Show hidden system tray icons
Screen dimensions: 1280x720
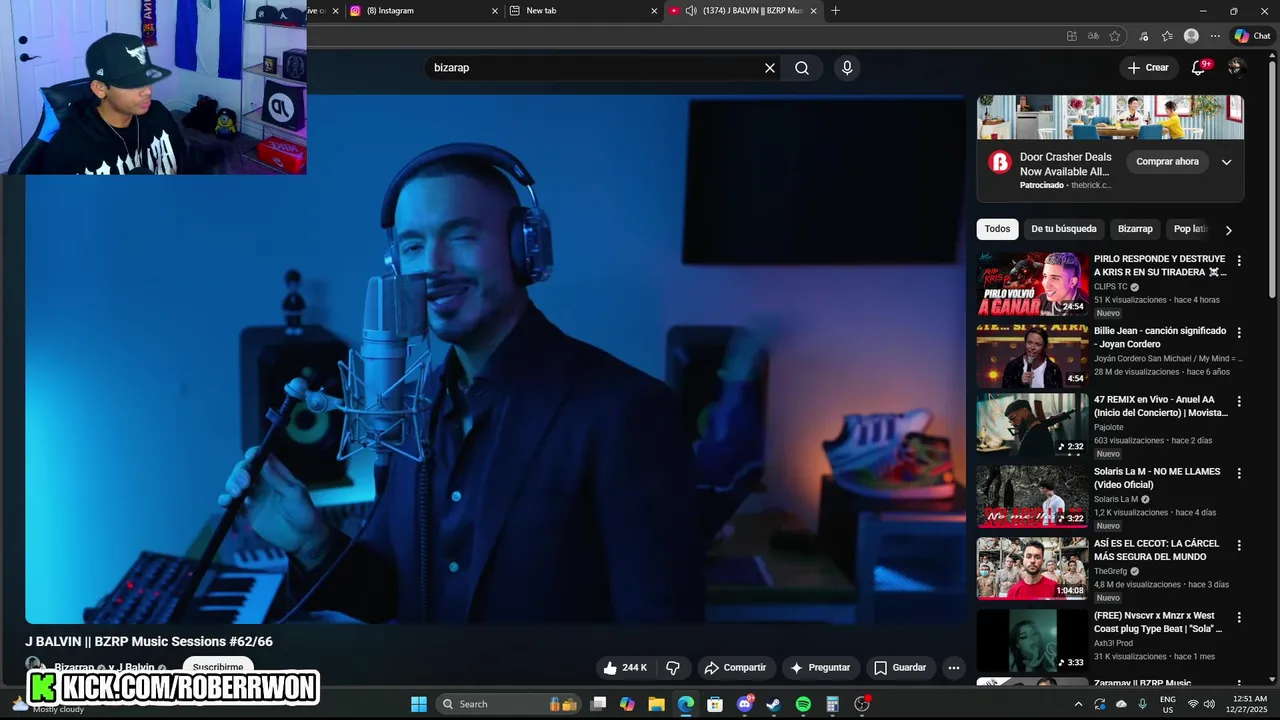(1078, 704)
